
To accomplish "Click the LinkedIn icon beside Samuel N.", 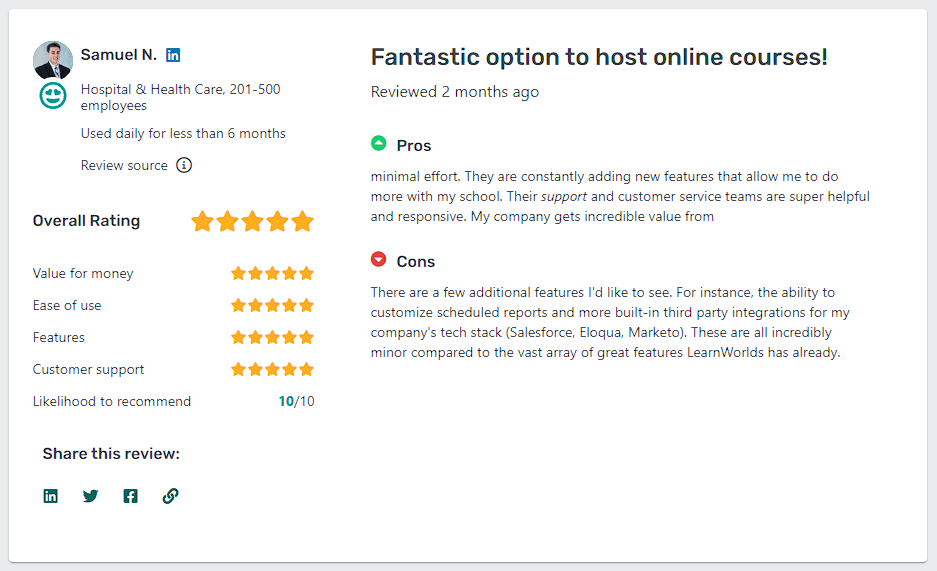I will pyautogui.click(x=174, y=55).
